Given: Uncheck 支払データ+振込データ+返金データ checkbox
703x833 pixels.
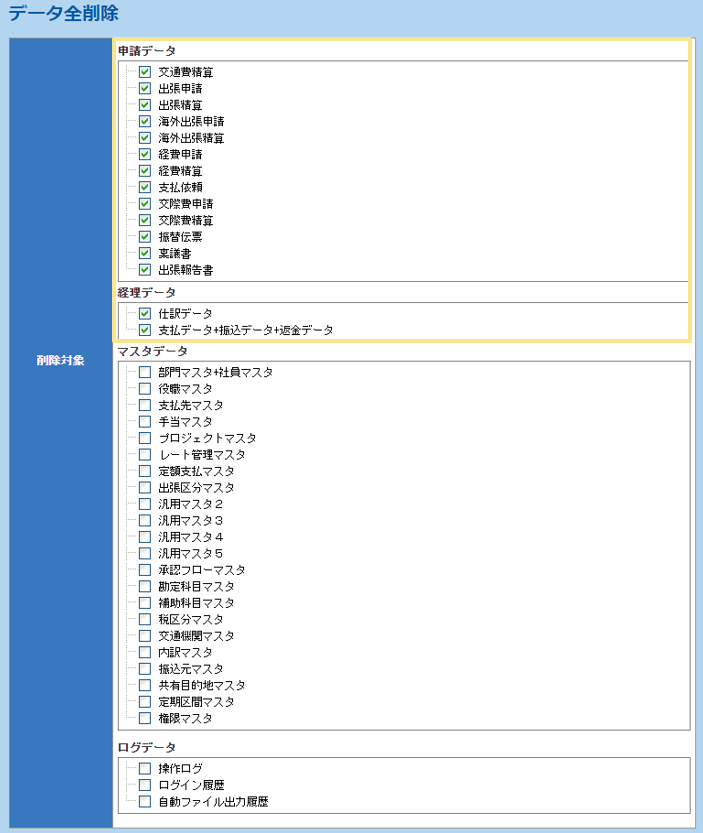Looking at the screenshot, I should 145,330.
